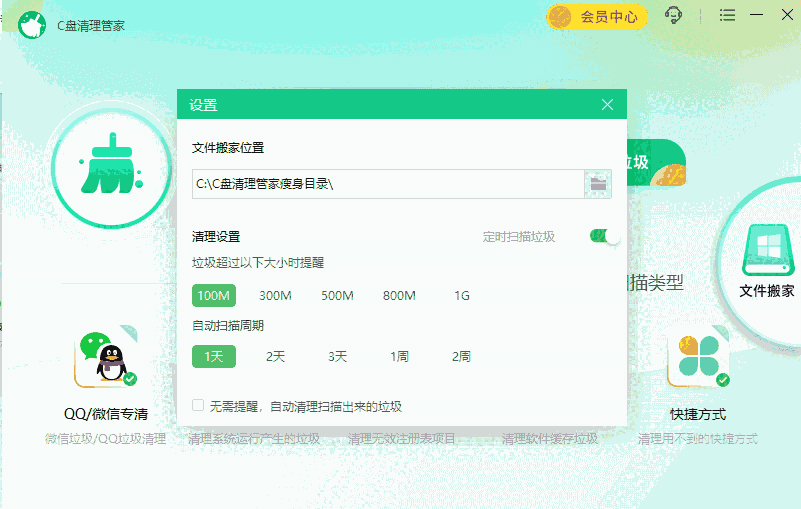Click the 文件搬家位置 path field

coord(388,184)
